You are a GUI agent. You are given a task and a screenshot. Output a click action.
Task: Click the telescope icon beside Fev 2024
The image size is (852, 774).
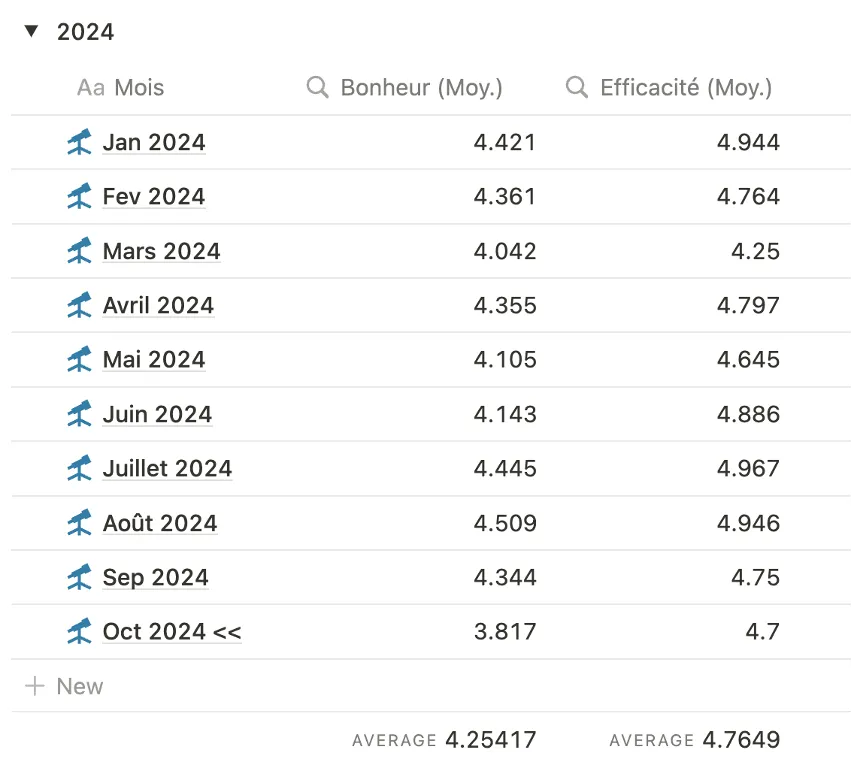point(79,196)
